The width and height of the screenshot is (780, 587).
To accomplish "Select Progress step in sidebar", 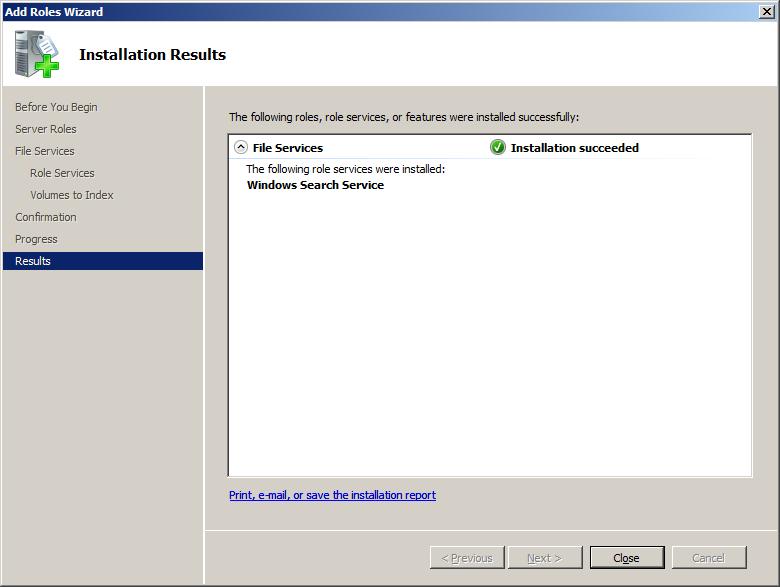I will point(36,239).
